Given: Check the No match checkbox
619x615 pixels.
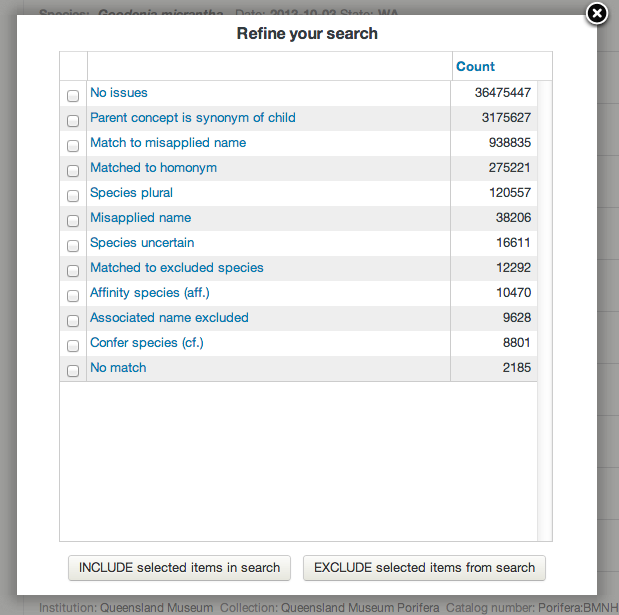Looking at the screenshot, I should pyautogui.click(x=73, y=371).
